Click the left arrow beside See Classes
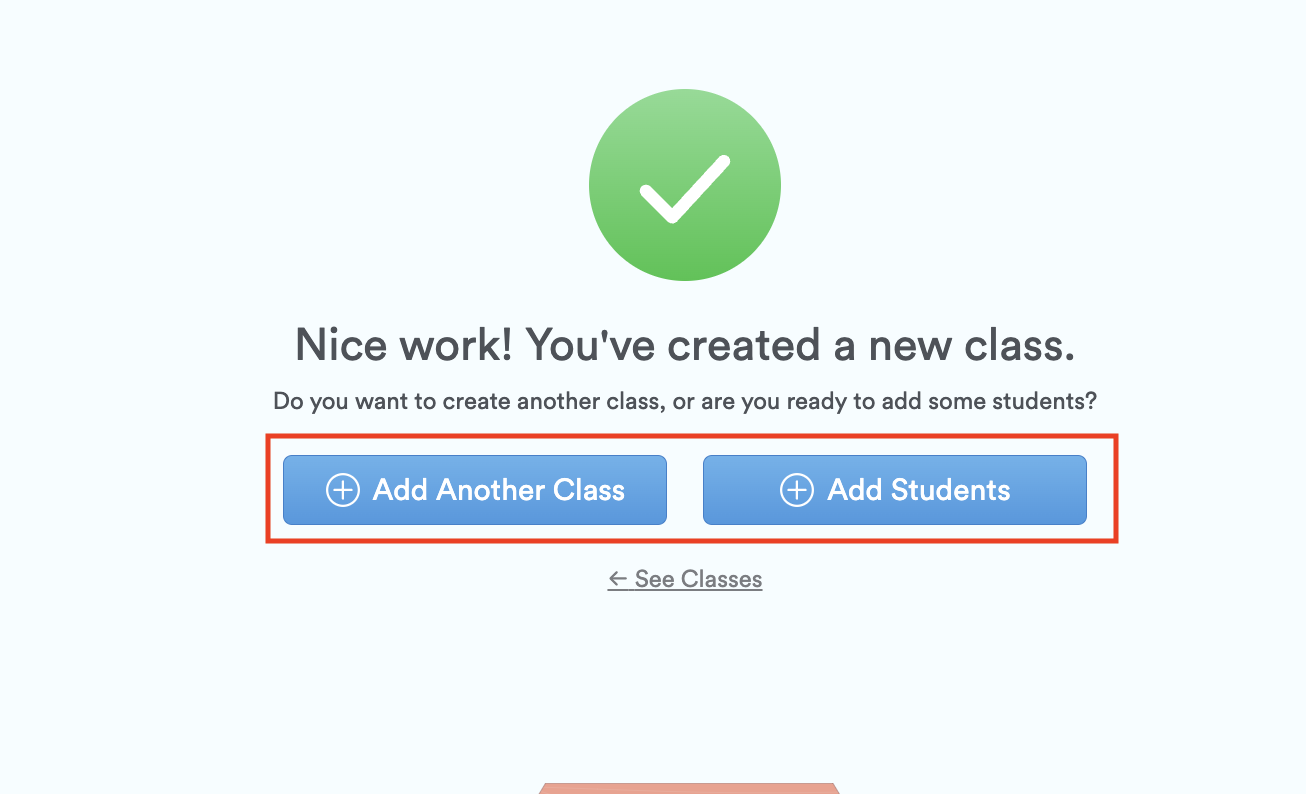This screenshot has height=794, width=1306. [618, 579]
